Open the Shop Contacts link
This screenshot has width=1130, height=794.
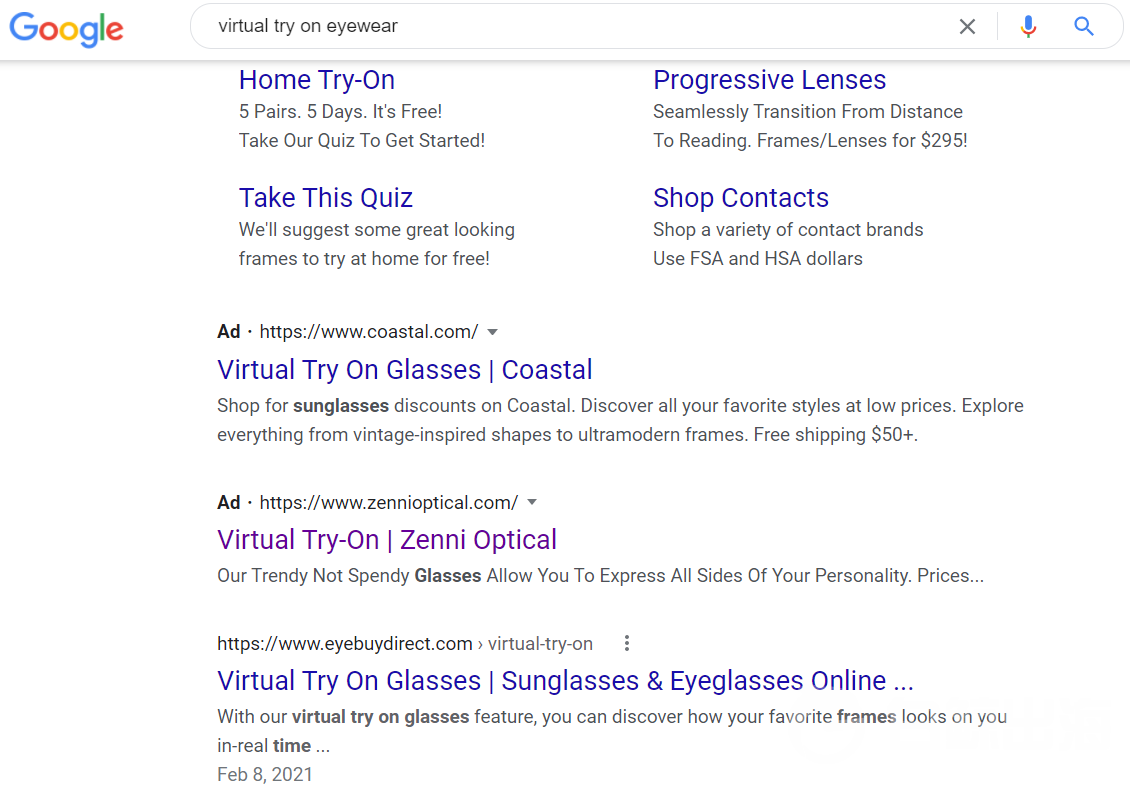[x=740, y=198]
